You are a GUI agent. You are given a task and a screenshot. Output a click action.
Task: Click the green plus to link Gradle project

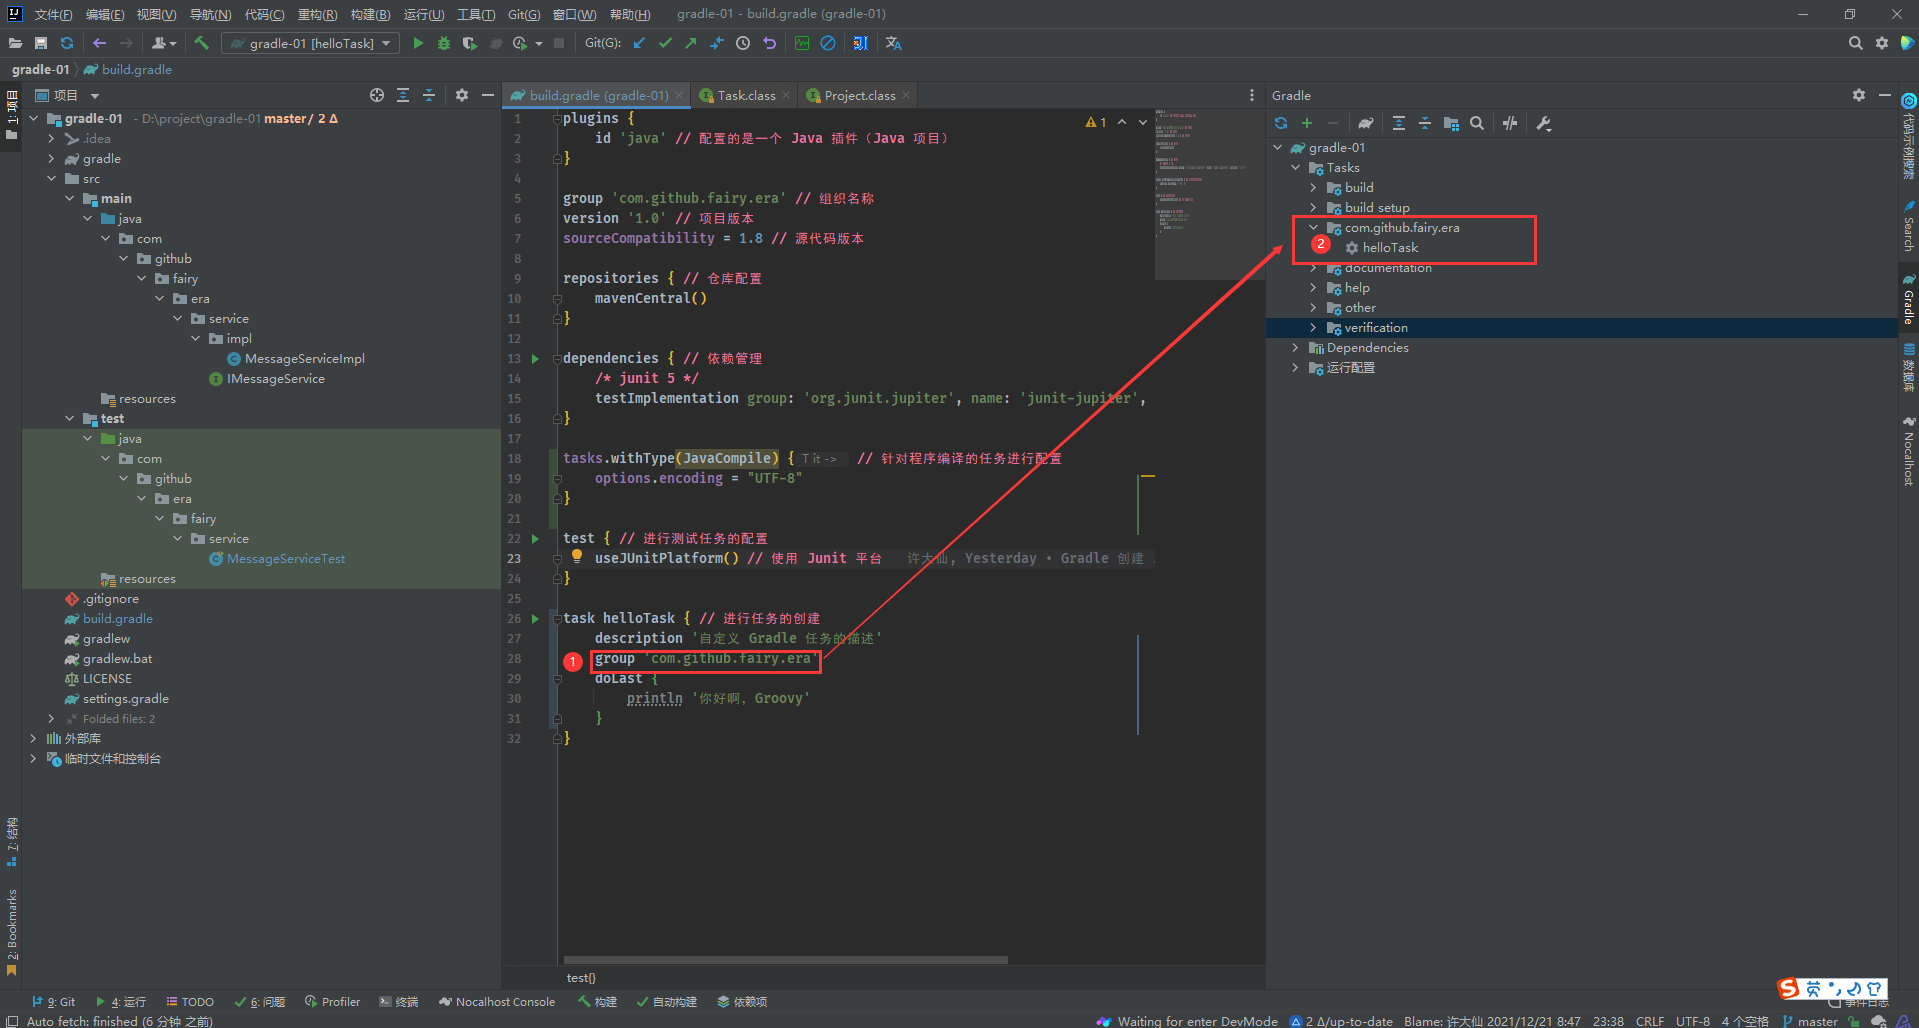tap(1307, 123)
